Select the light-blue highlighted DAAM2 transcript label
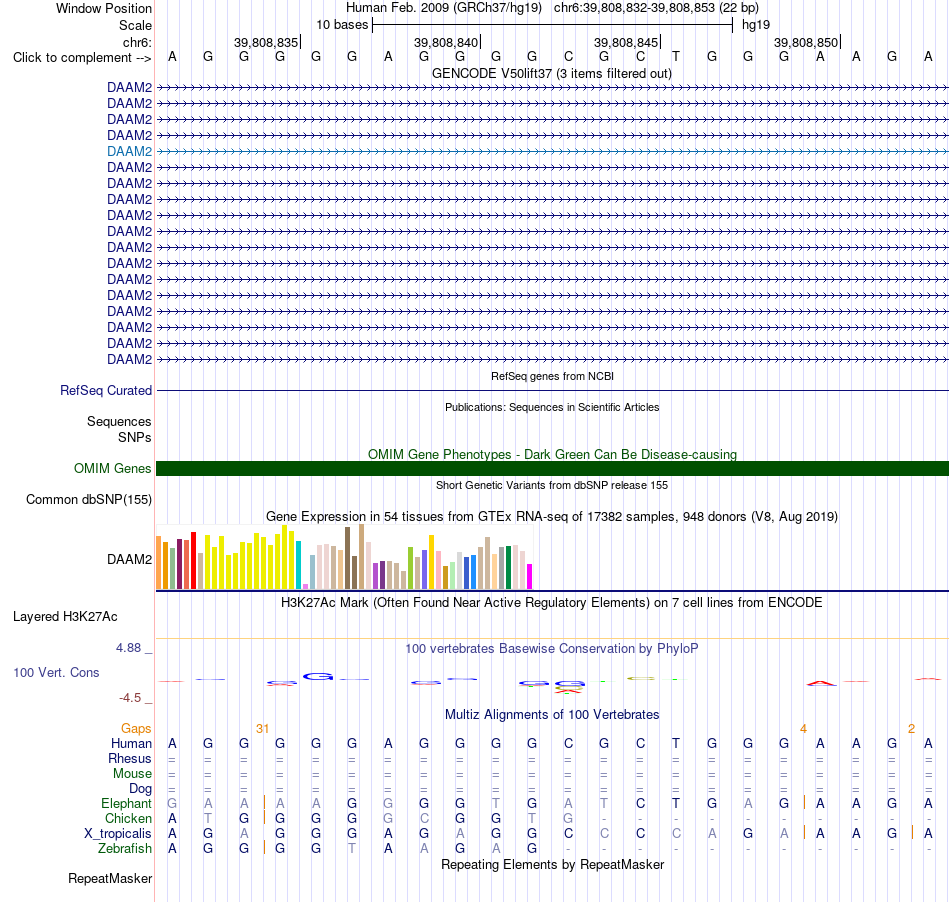 (129, 151)
